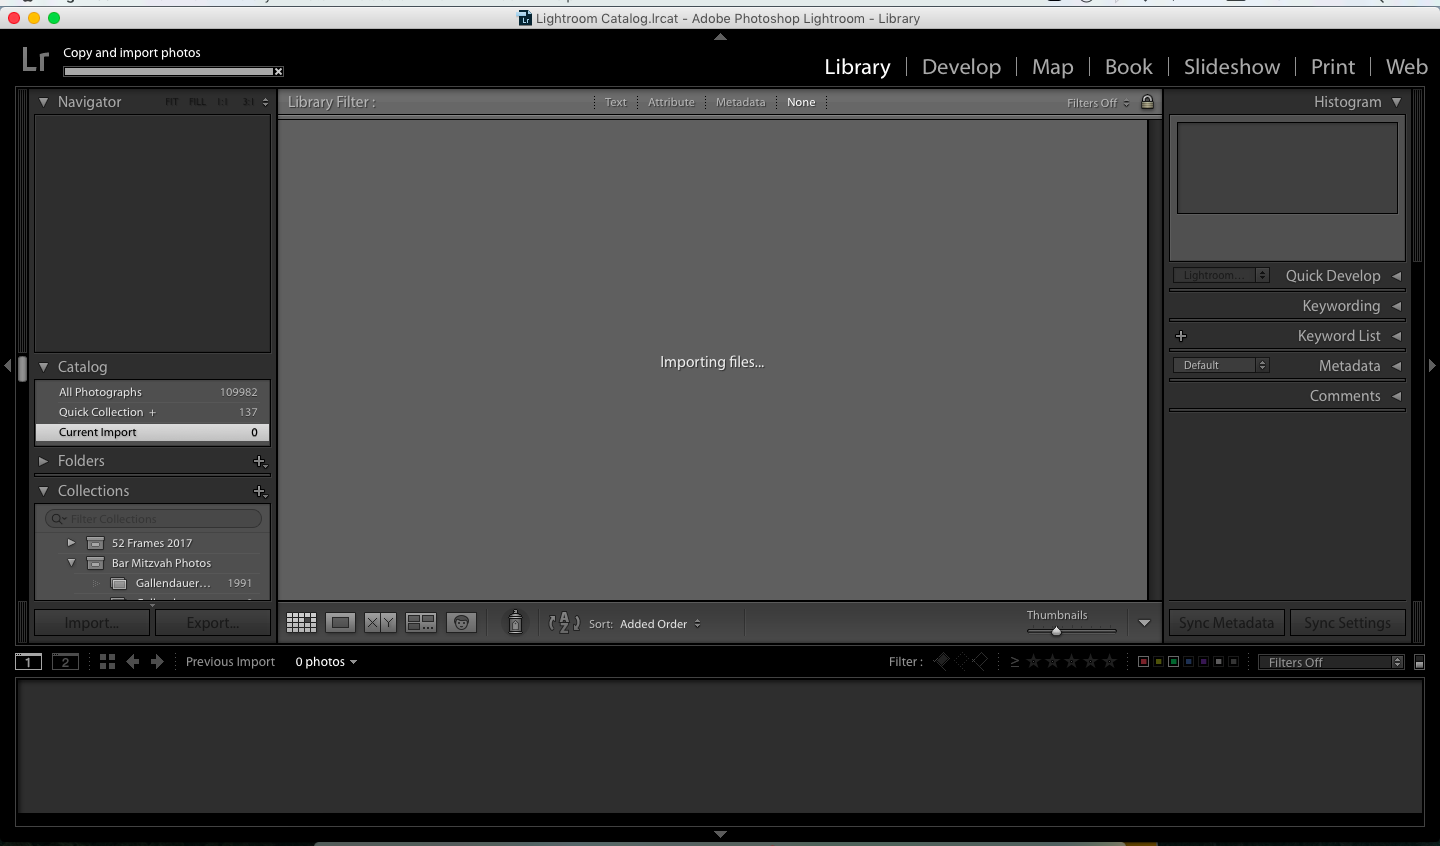The width and height of the screenshot is (1440, 846).
Task: Filter by green color label
Action: point(1173,662)
